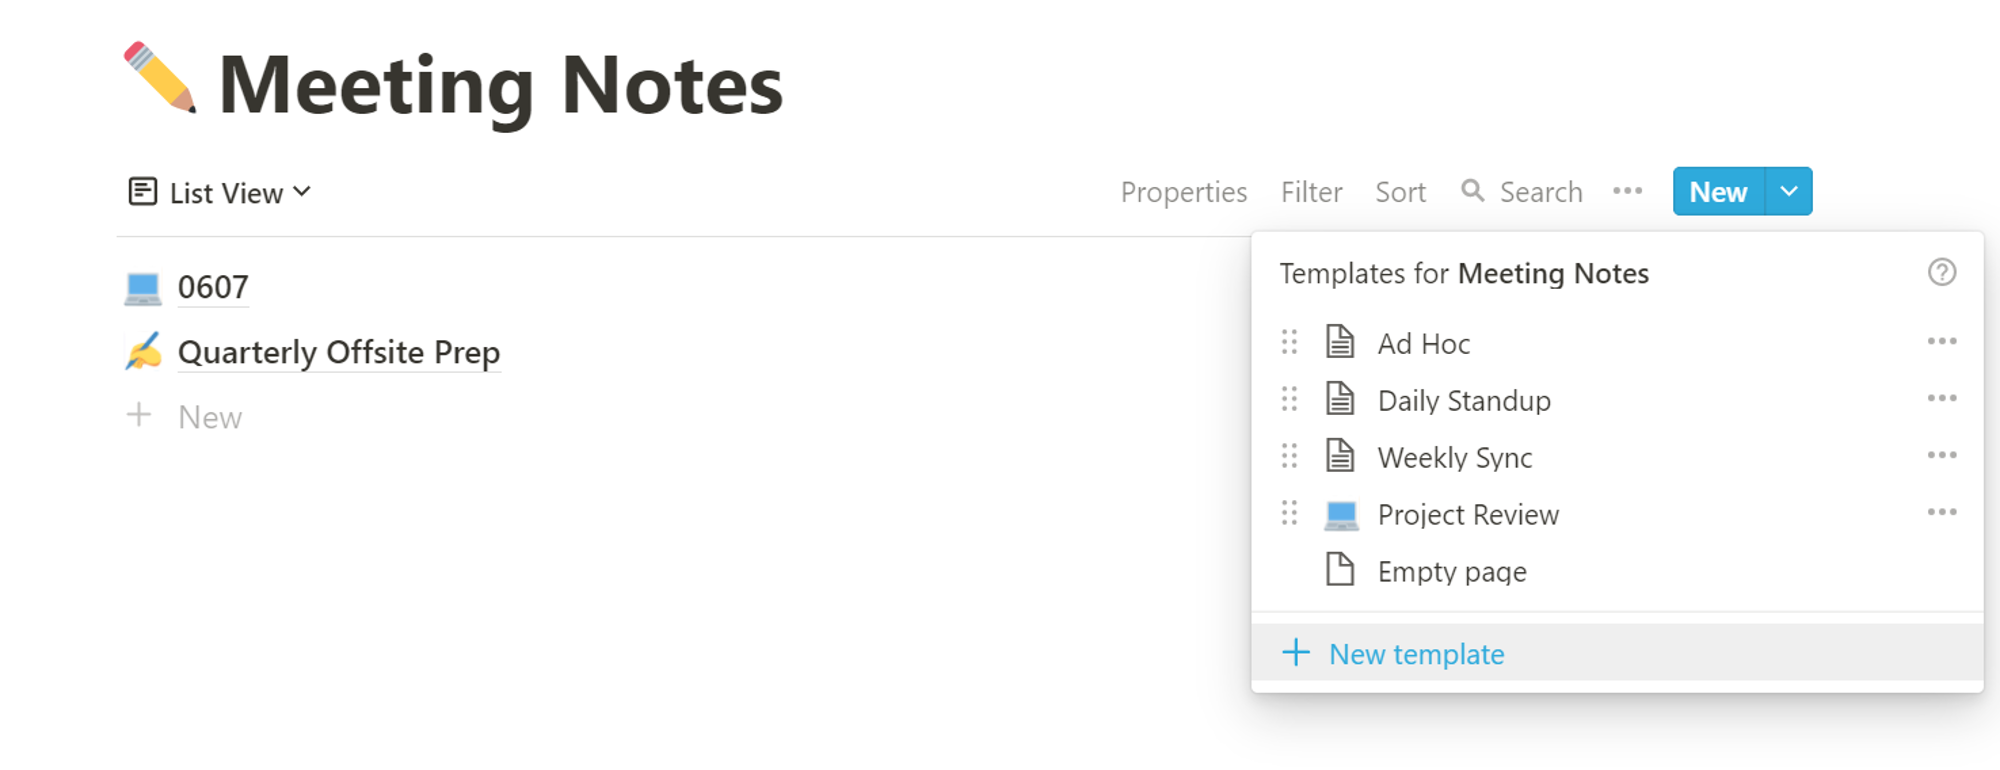Screen dimensions: 2000x770
Task: Click the help question mark icon
Action: pos(1941,272)
